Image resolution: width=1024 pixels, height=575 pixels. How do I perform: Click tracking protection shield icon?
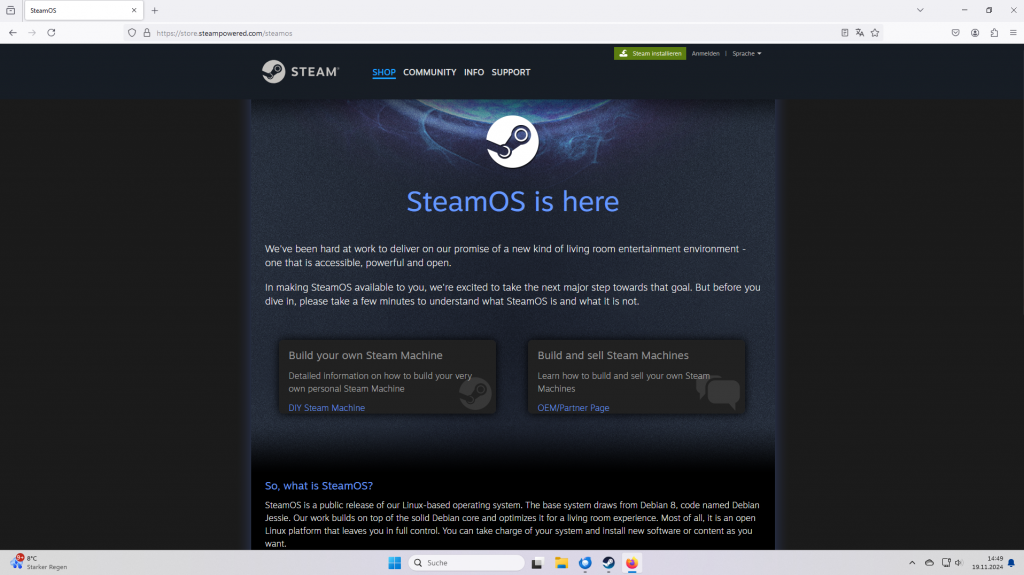(x=131, y=32)
